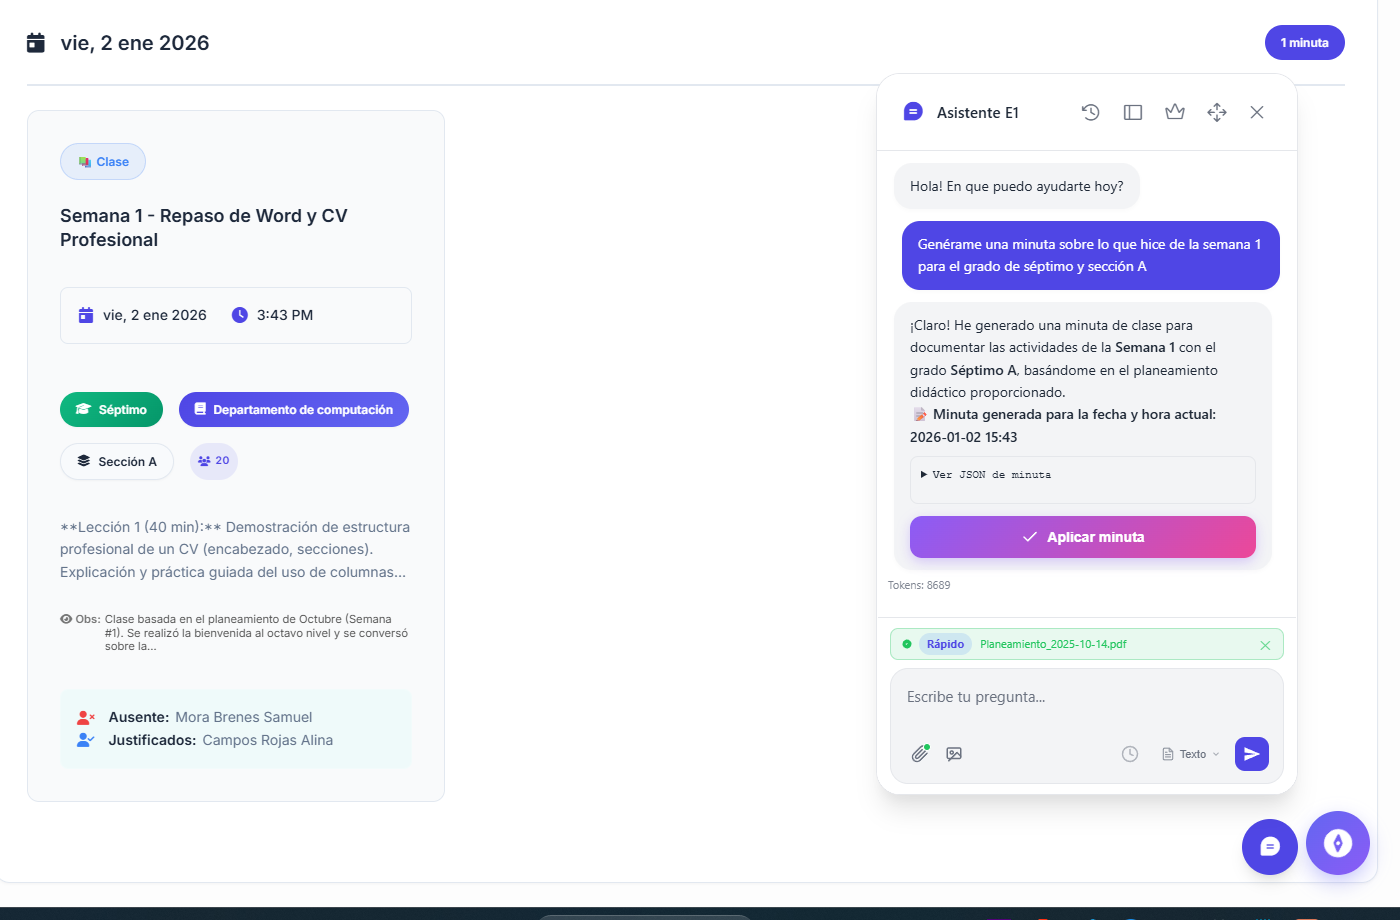Toggle assistant sidebar panel layout icon
The height and width of the screenshot is (920, 1400).
[1133, 112]
